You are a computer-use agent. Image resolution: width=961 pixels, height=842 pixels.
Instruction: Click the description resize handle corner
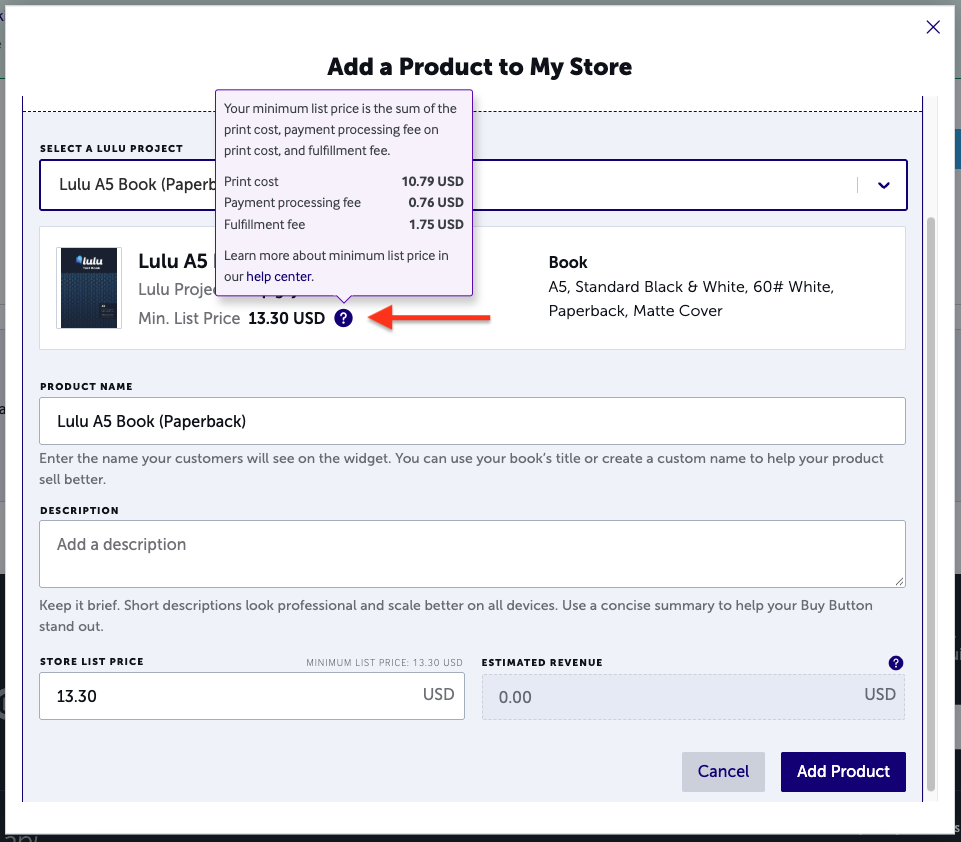(x=899, y=581)
